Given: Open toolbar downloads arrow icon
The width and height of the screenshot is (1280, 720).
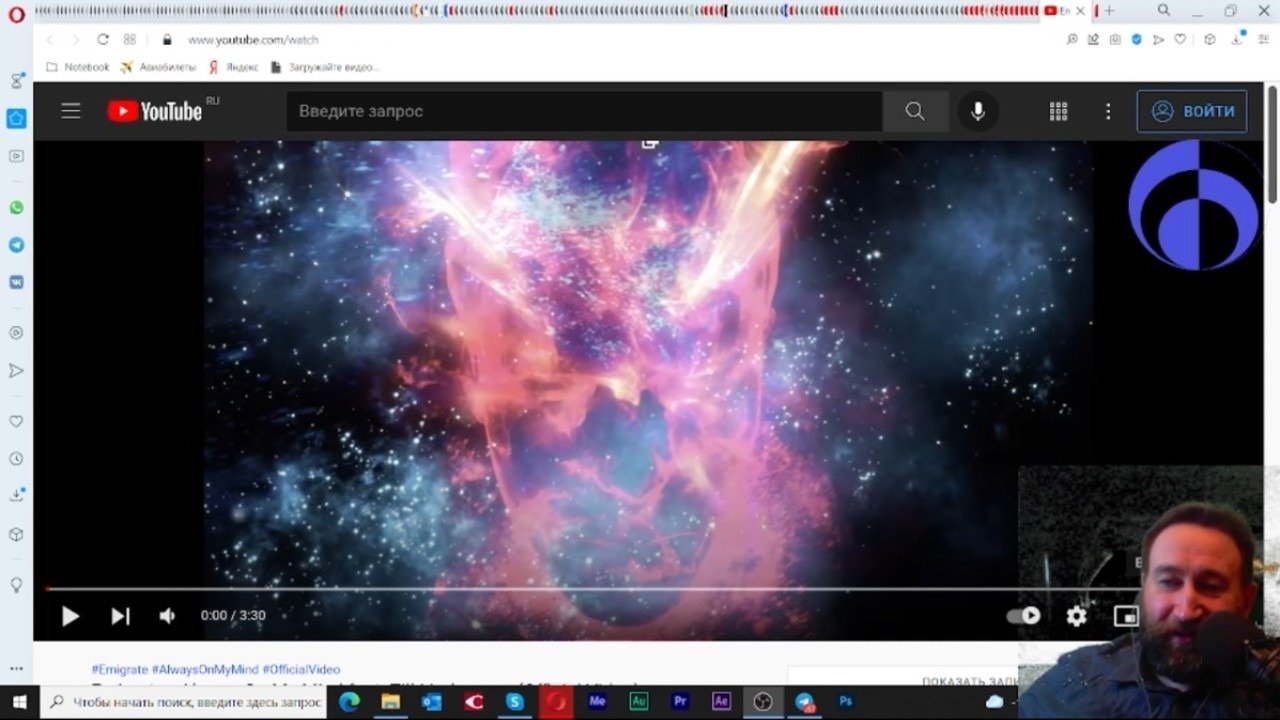Looking at the screenshot, I should [1240, 39].
